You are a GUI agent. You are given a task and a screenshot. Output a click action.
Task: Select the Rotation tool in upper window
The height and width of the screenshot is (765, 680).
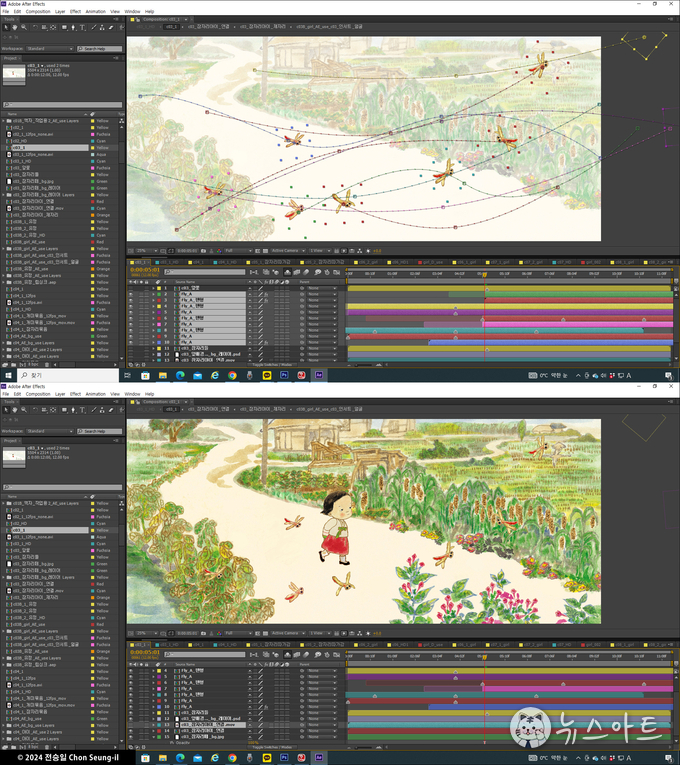pyautogui.click(x=35, y=27)
